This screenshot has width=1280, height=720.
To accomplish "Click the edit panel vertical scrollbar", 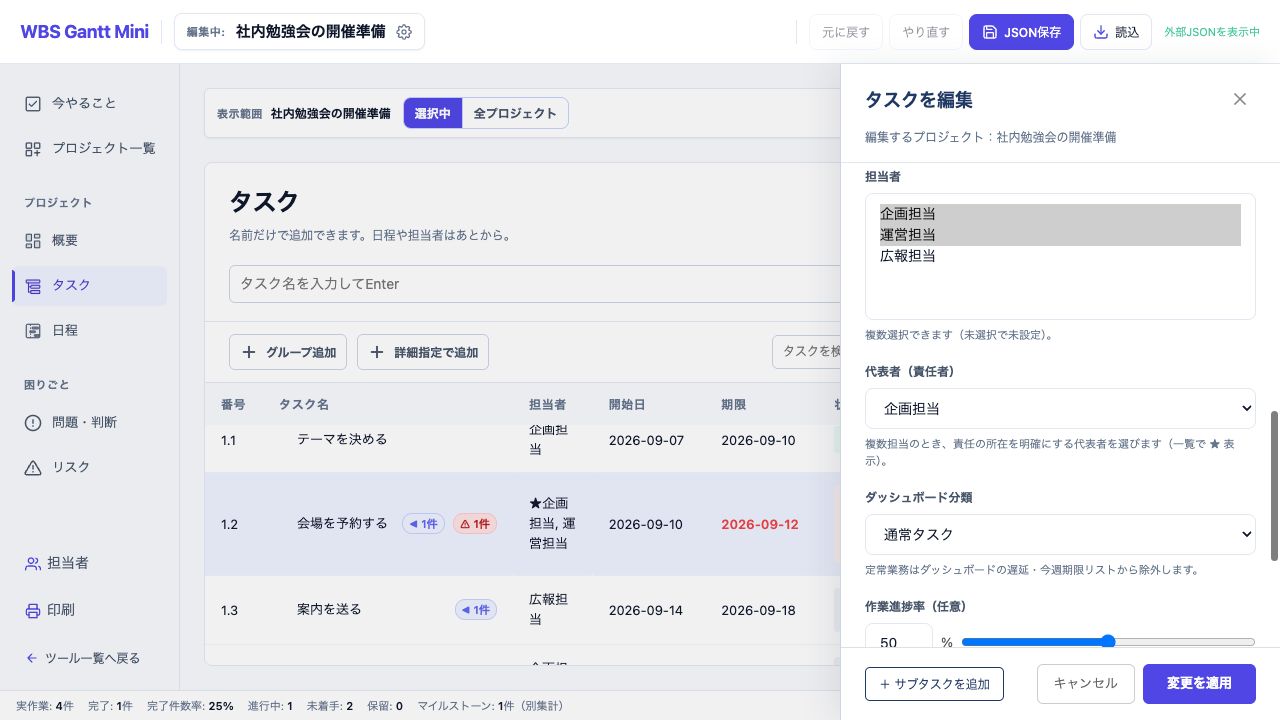I will pos(1274,485).
